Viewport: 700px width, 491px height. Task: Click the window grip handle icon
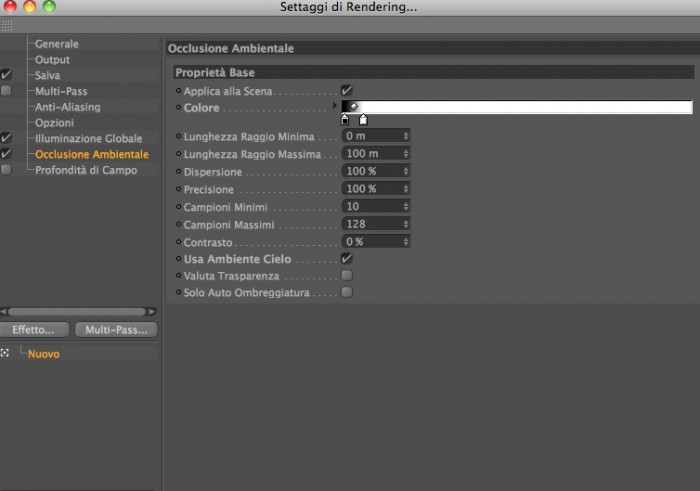tap(6, 25)
